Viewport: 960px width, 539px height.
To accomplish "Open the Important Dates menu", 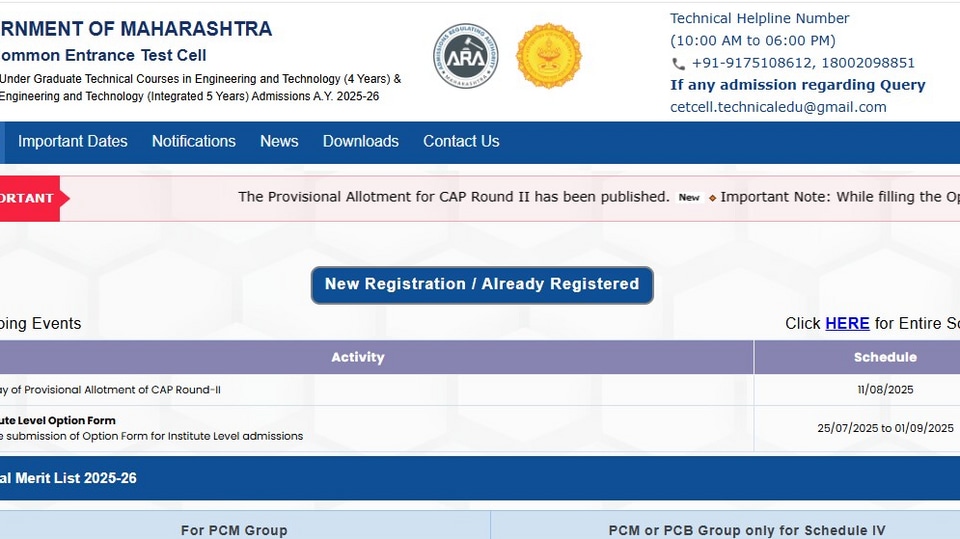I will pyautogui.click(x=72, y=141).
